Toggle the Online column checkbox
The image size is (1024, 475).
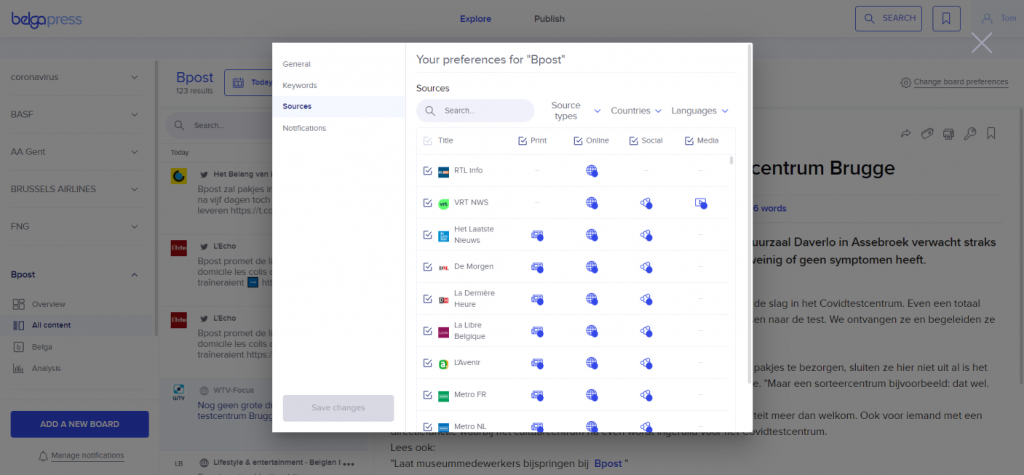pyautogui.click(x=578, y=140)
